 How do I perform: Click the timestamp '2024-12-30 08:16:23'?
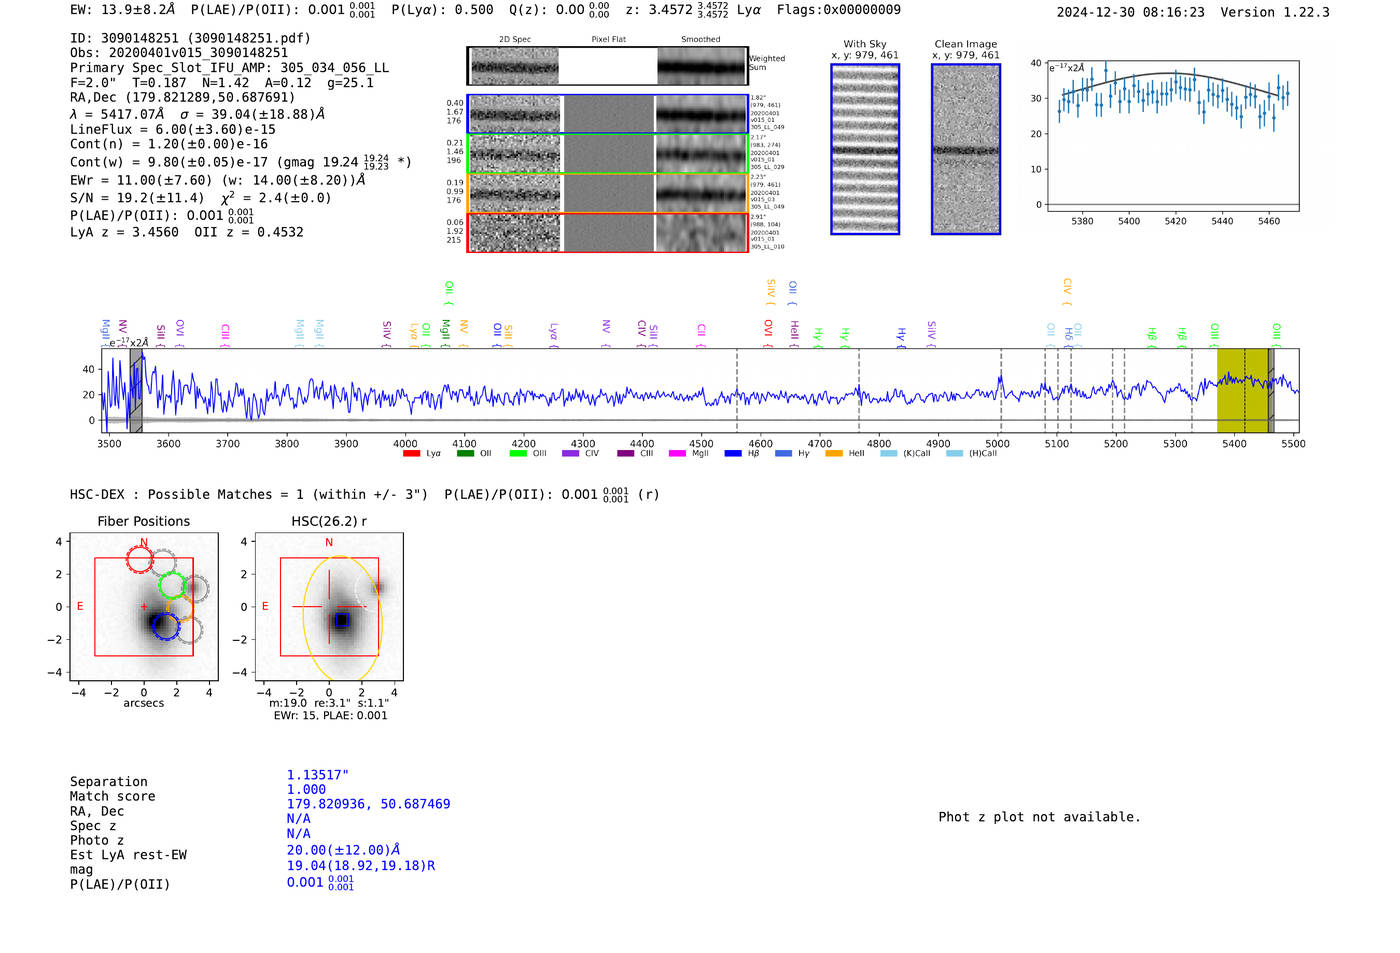[x=1130, y=12]
